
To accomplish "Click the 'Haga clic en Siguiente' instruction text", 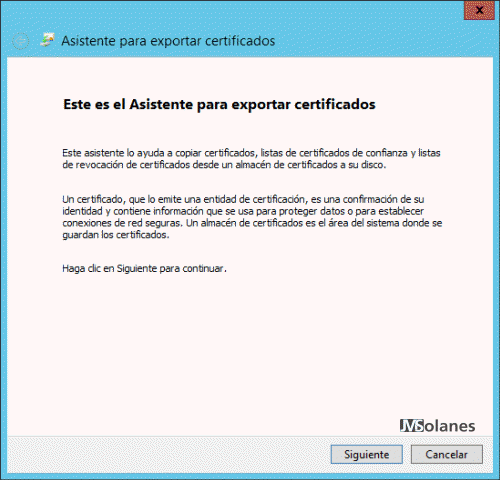I will pyautogui.click(x=144, y=268).
